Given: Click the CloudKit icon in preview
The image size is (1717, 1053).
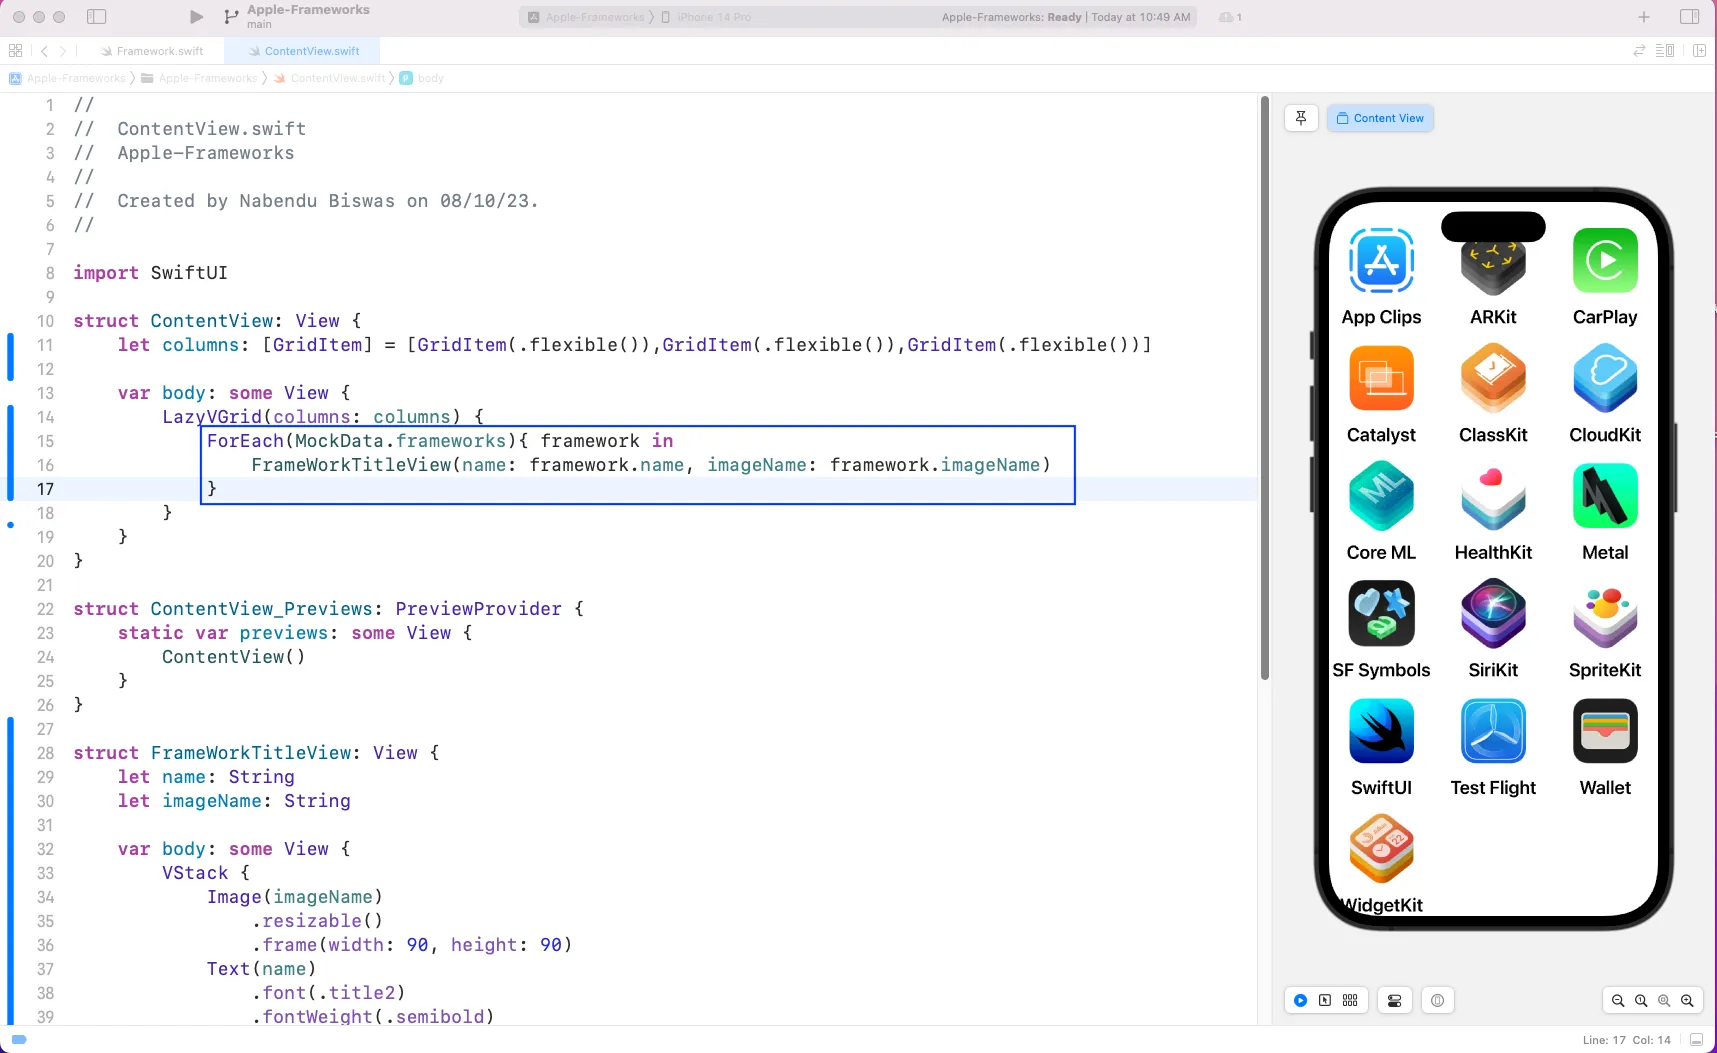Looking at the screenshot, I should coord(1605,378).
